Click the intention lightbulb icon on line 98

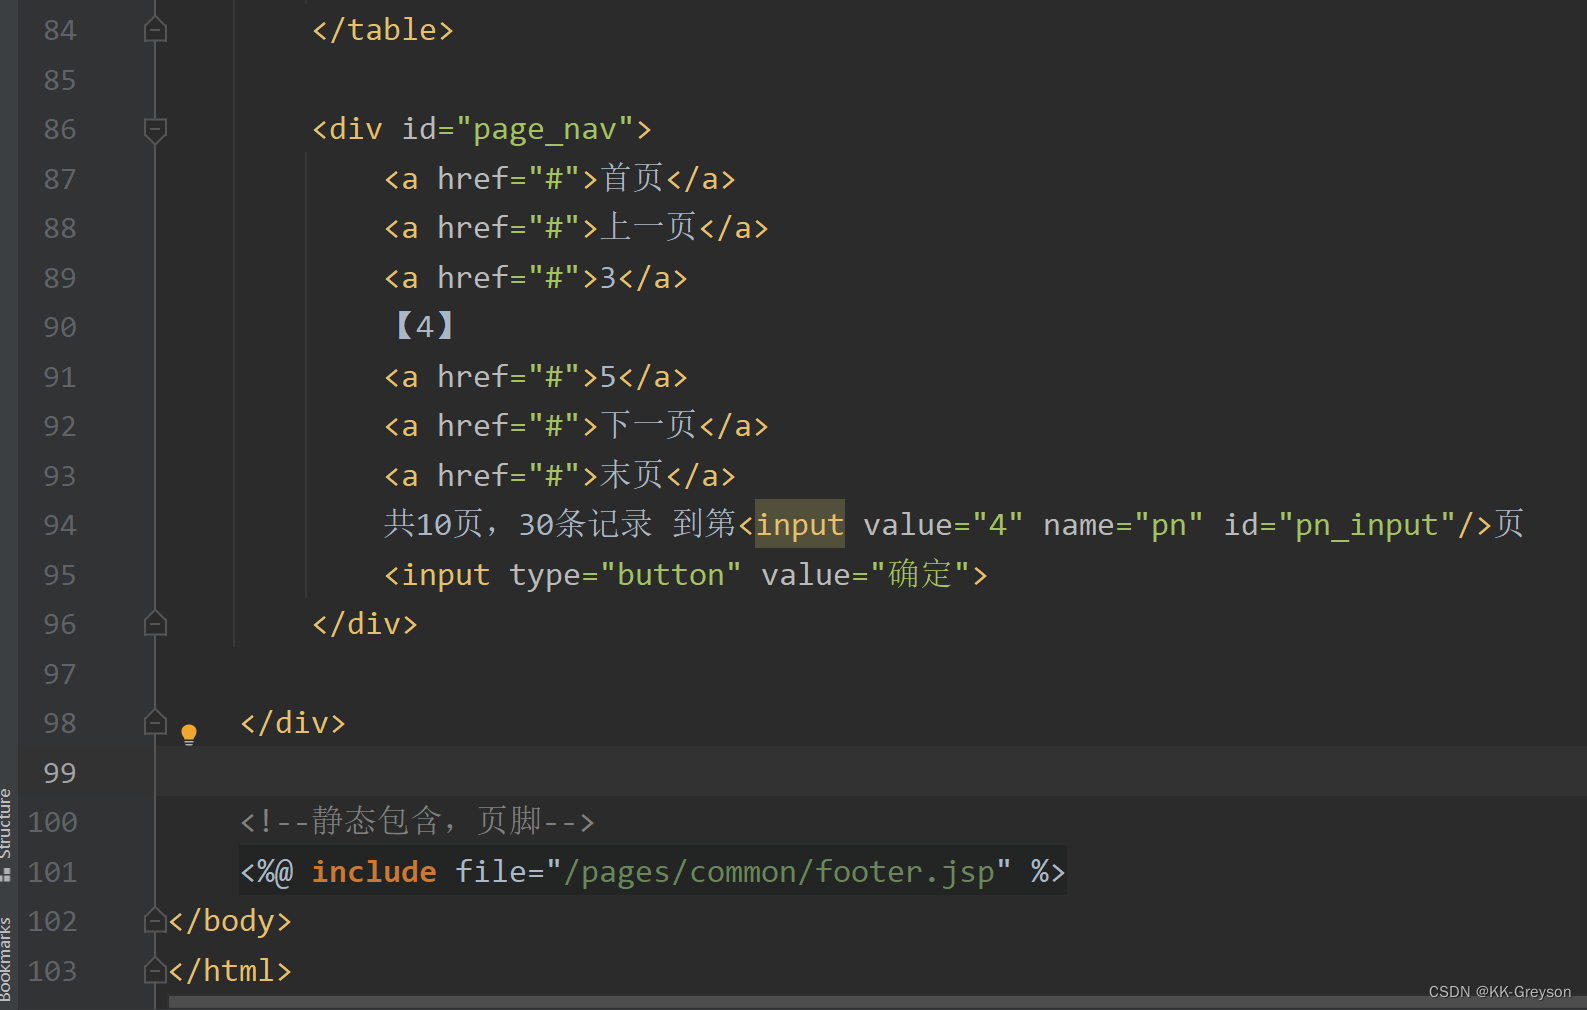click(x=188, y=735)
